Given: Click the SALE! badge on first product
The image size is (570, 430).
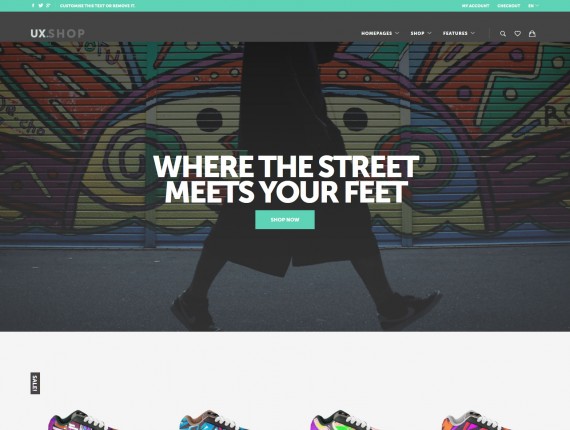Looking at the screenshot, I should click(35, 383).
